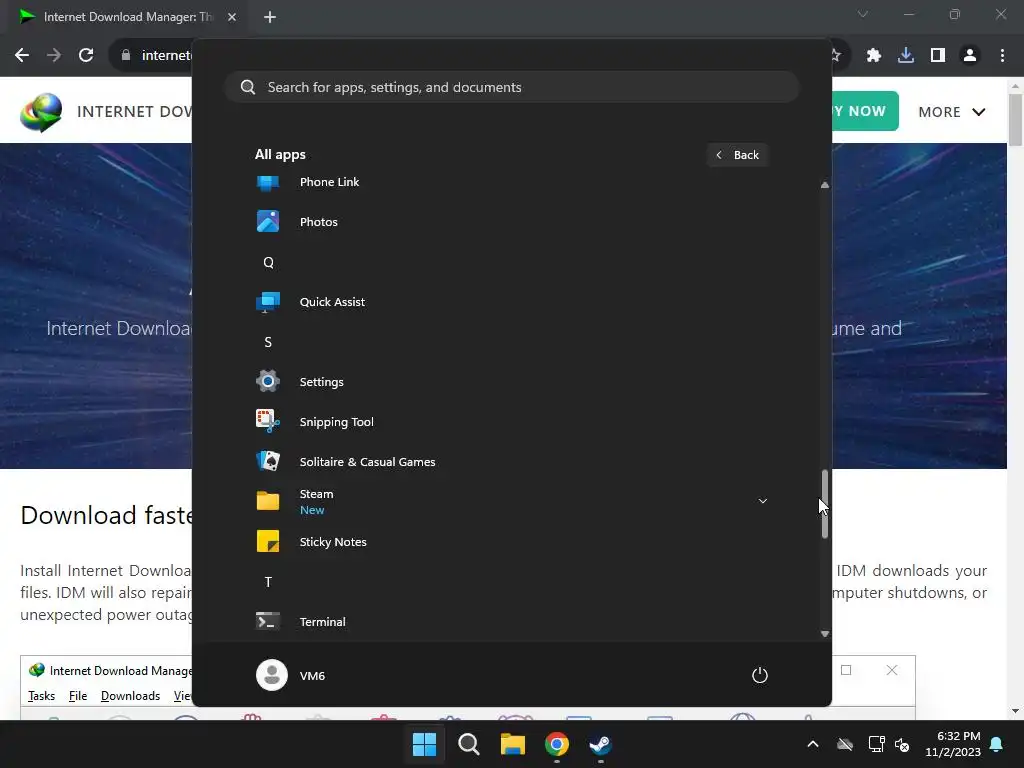Go back in Chrome
The height and width of the screenshot is (768, 1024).
point(22,56)
